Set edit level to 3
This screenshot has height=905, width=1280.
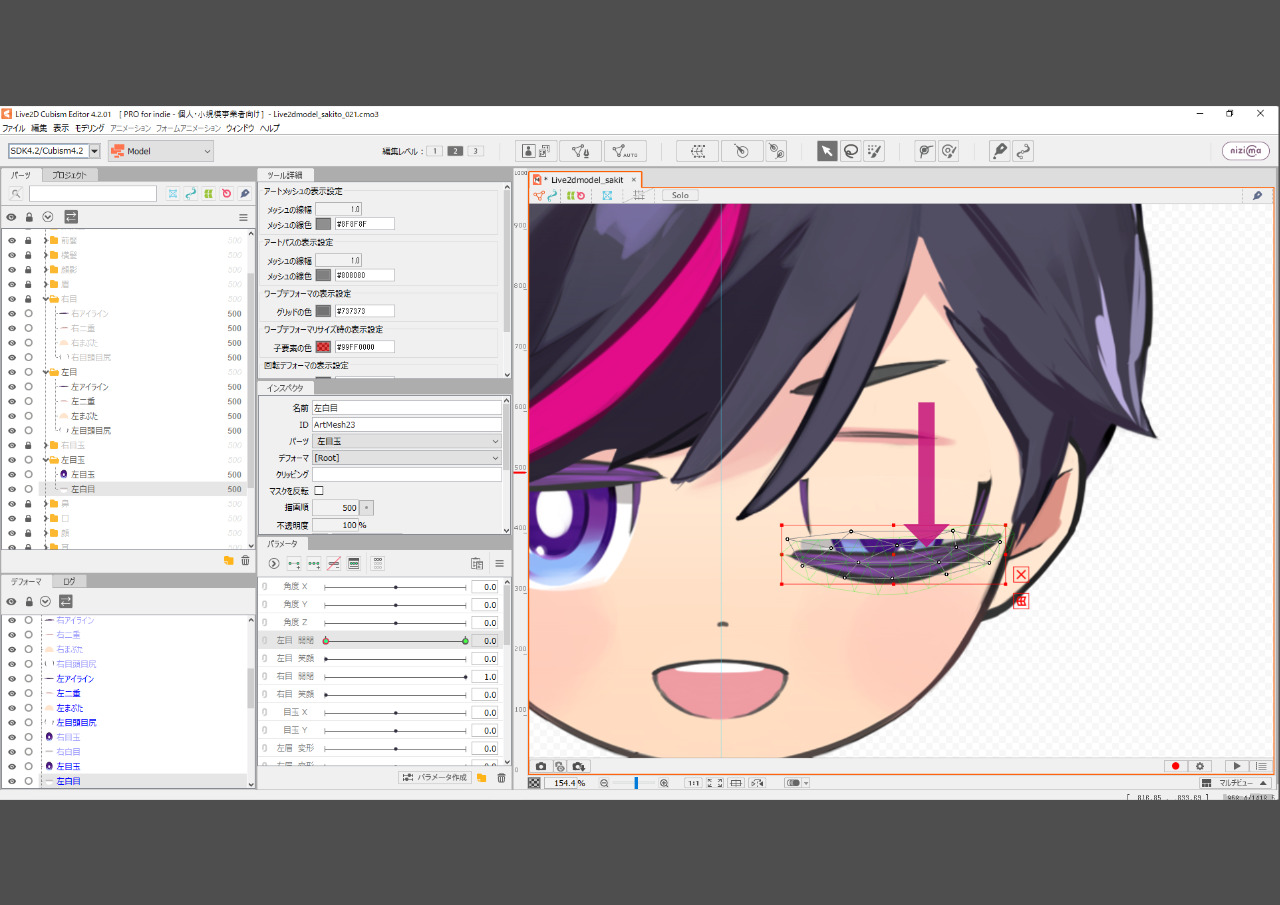pyautogui.click(x=476, y=151)
